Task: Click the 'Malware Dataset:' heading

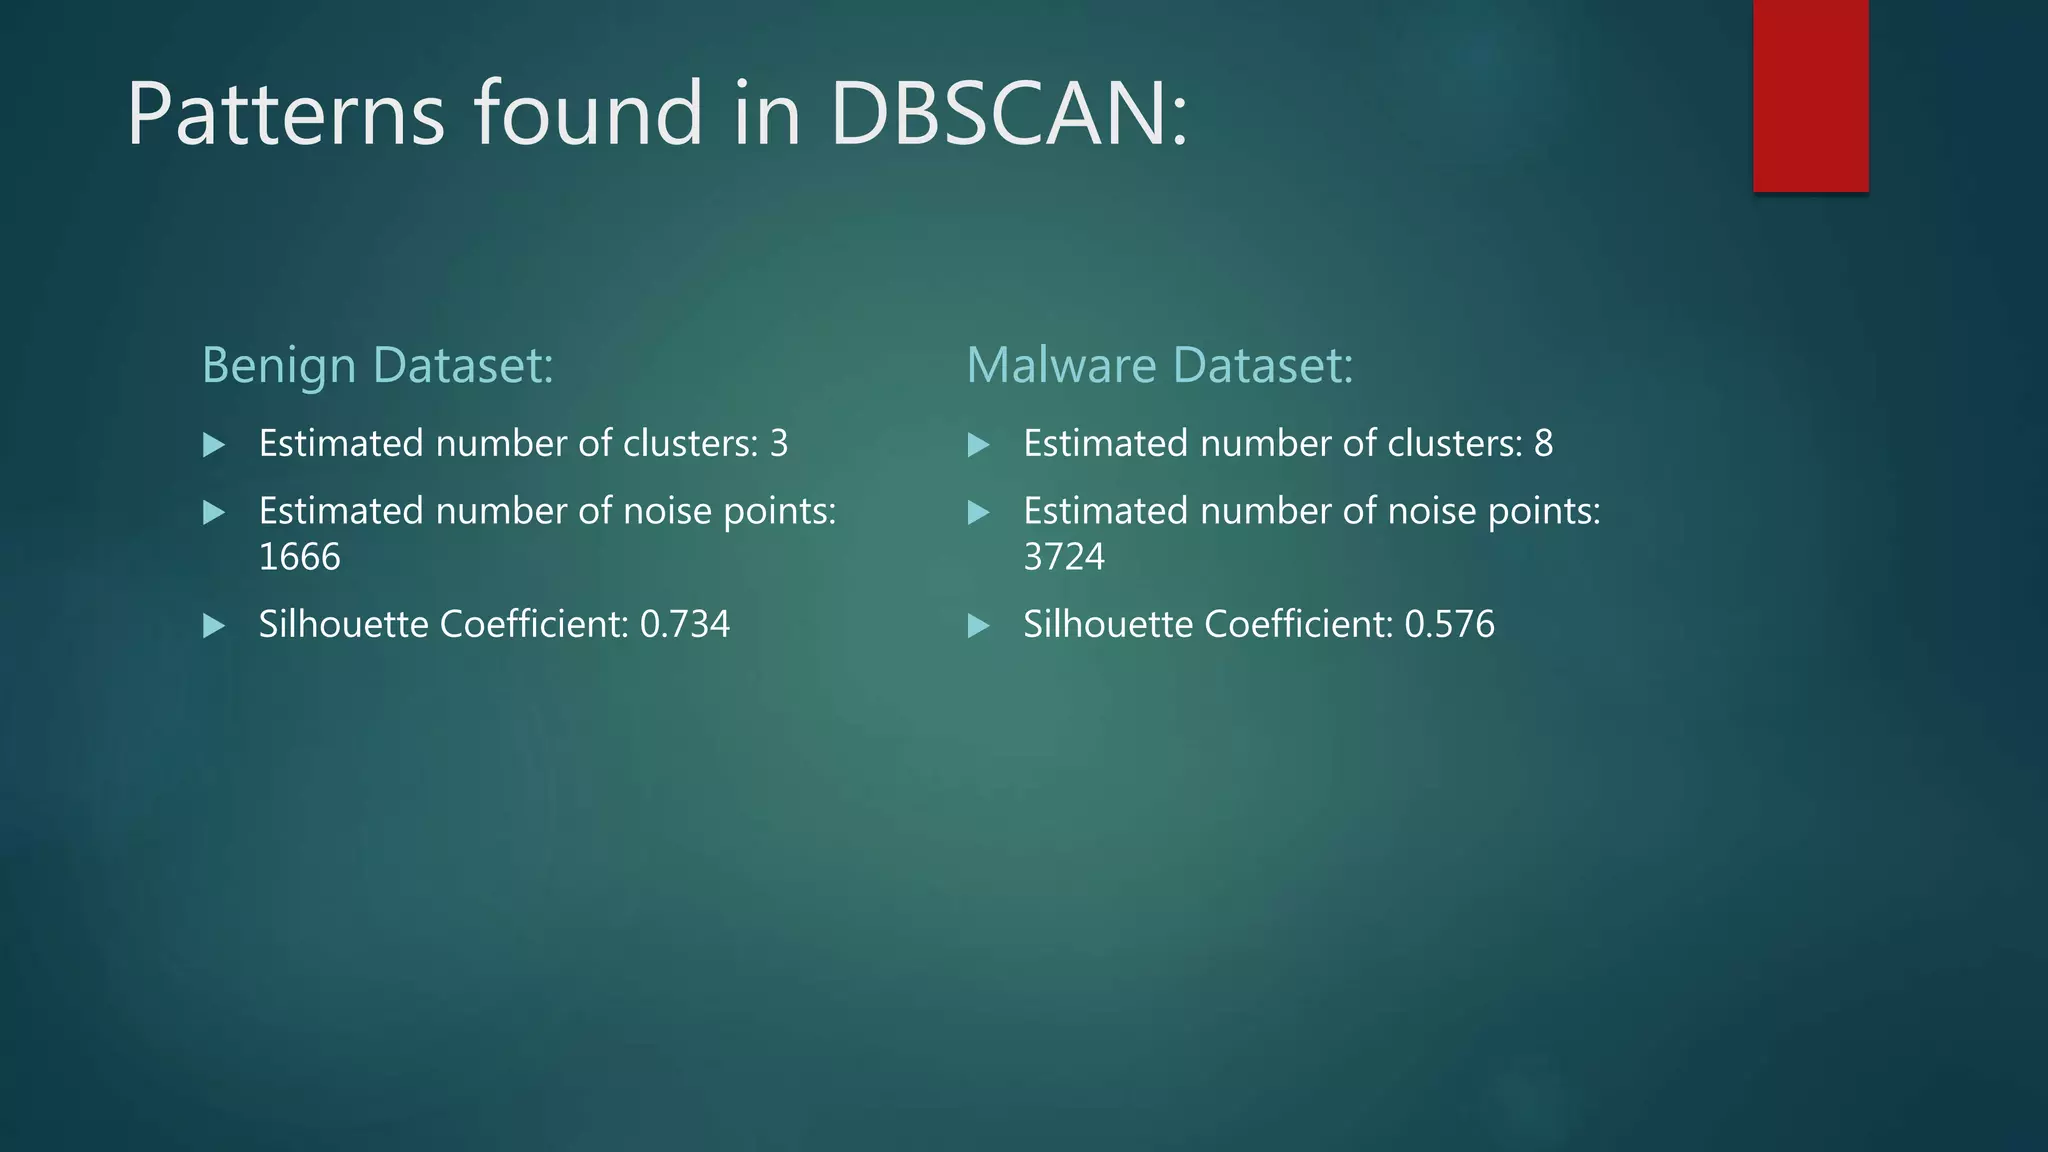Action: point(1159,365)
